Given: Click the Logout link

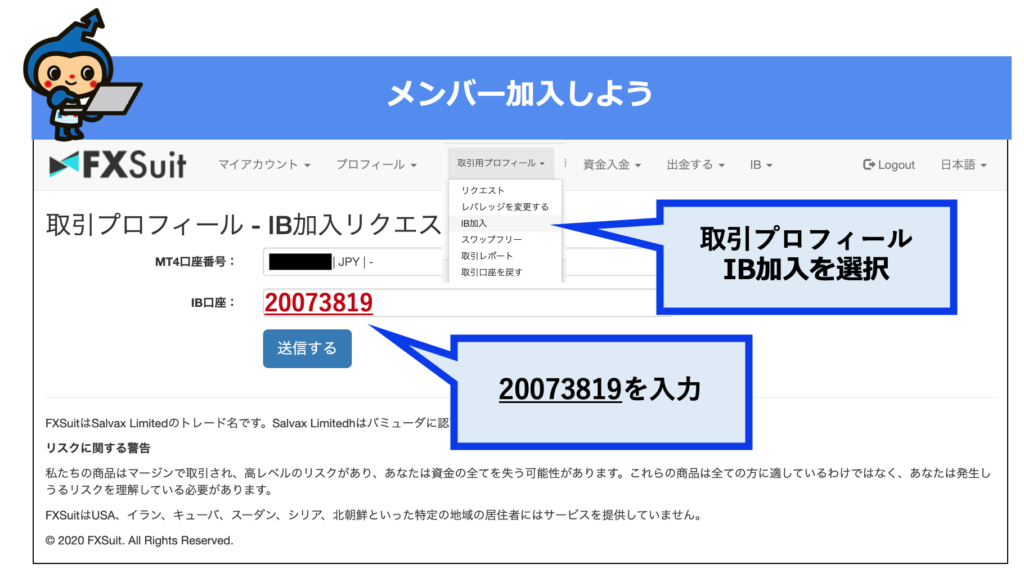Looking at the screenshot, I should [889, 165].
